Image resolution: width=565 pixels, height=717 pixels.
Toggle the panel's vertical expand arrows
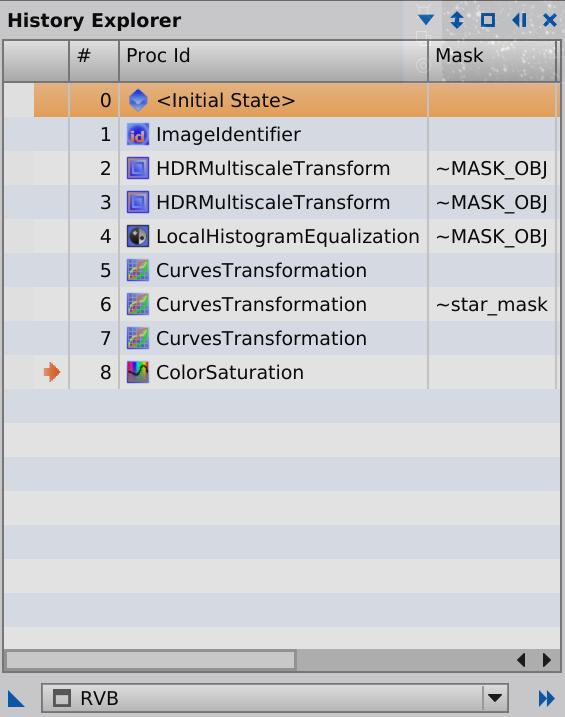pyautogui.click(x=457, y=20)
